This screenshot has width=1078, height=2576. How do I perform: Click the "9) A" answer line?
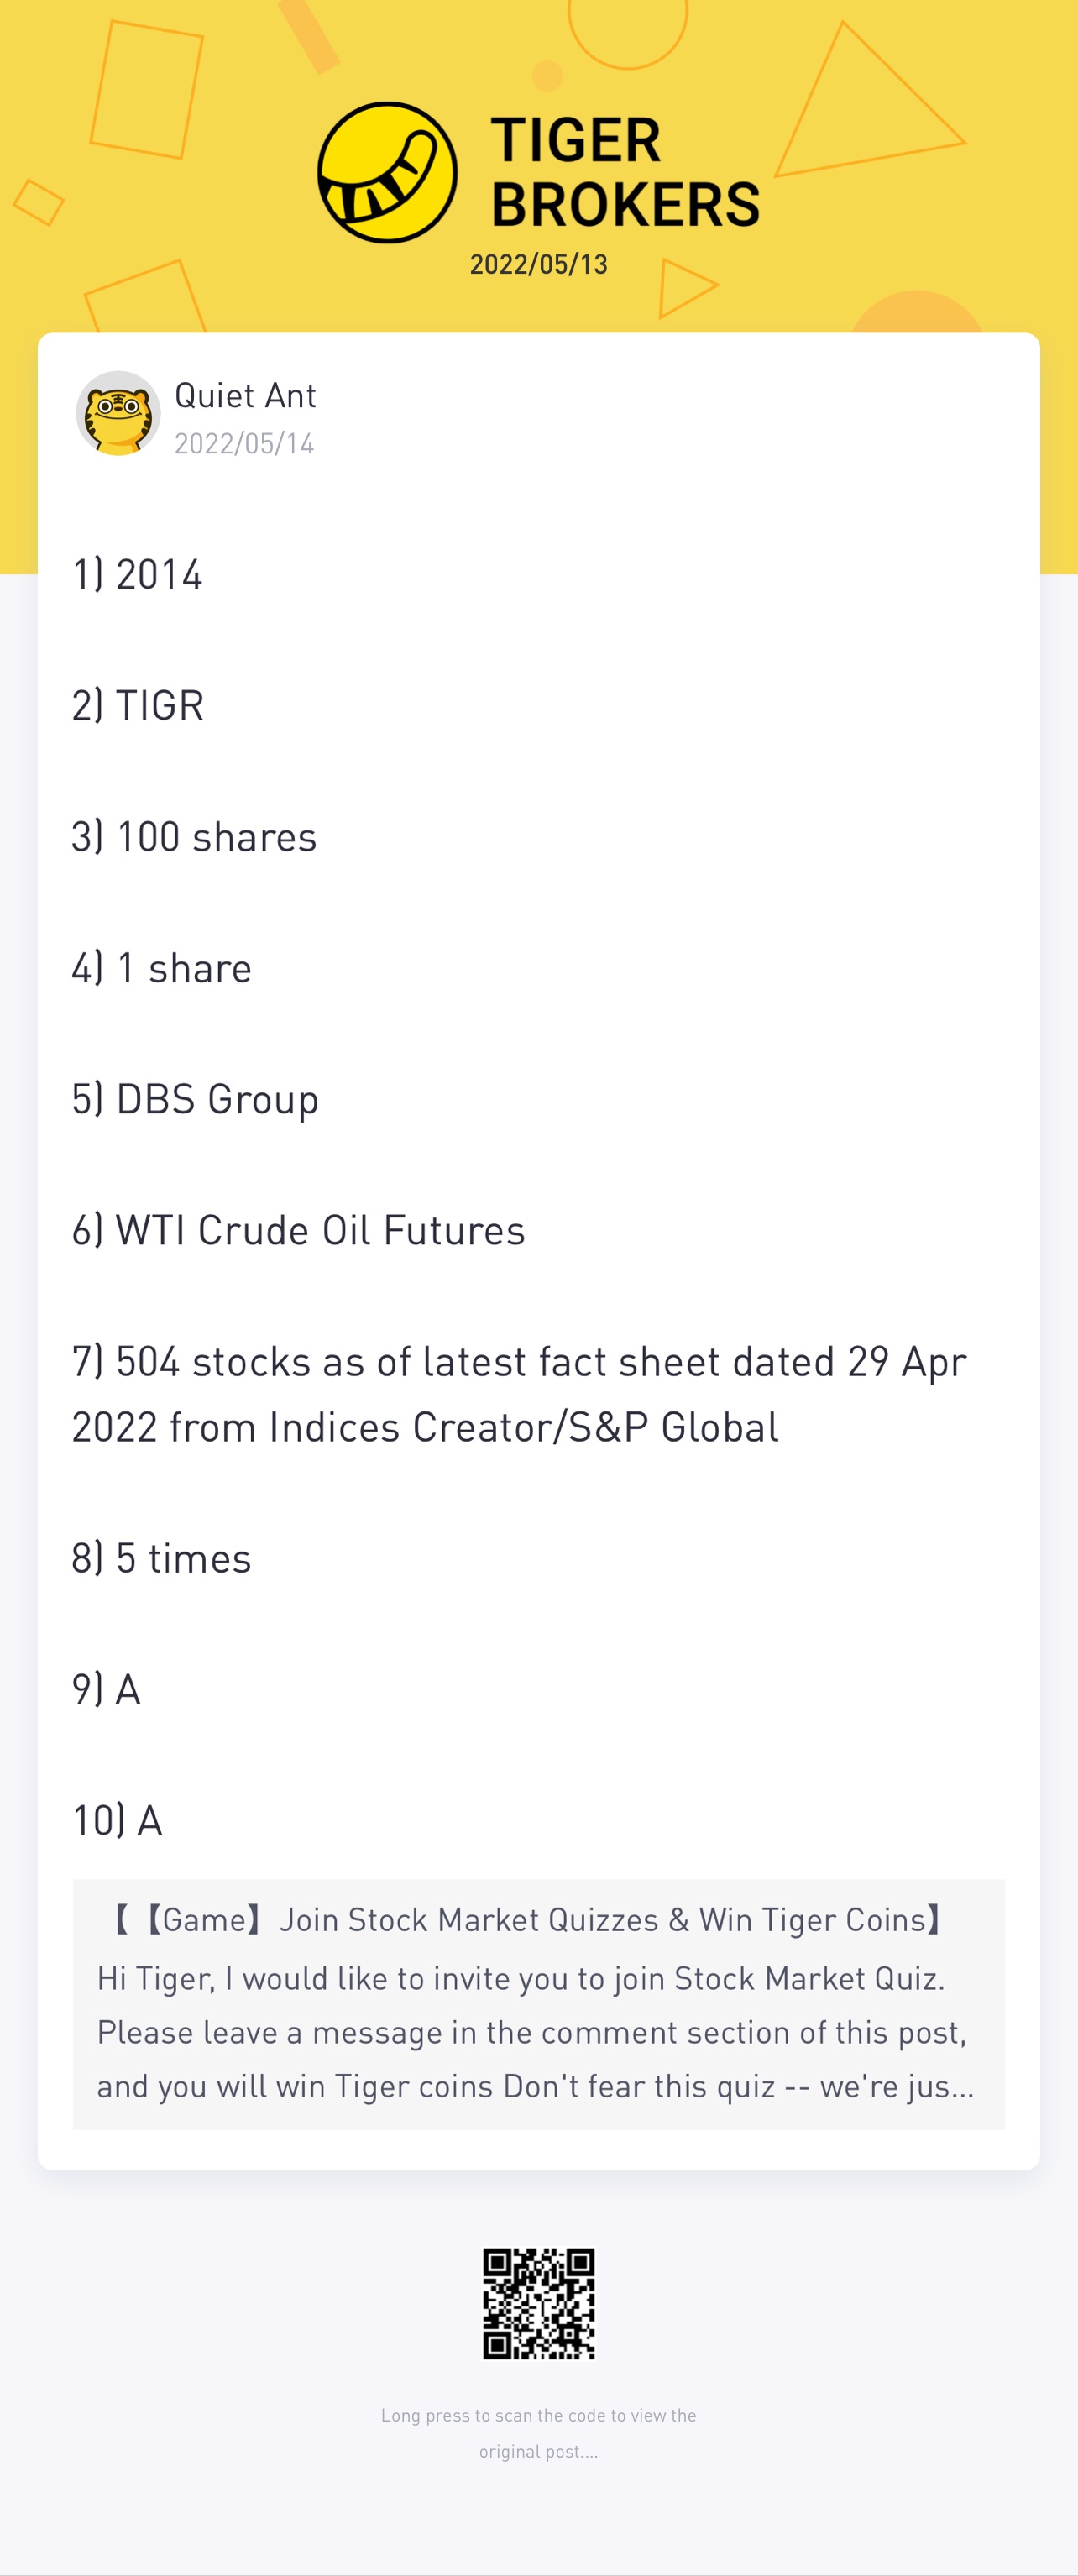pyautogui.click(x=106, y=1689)
